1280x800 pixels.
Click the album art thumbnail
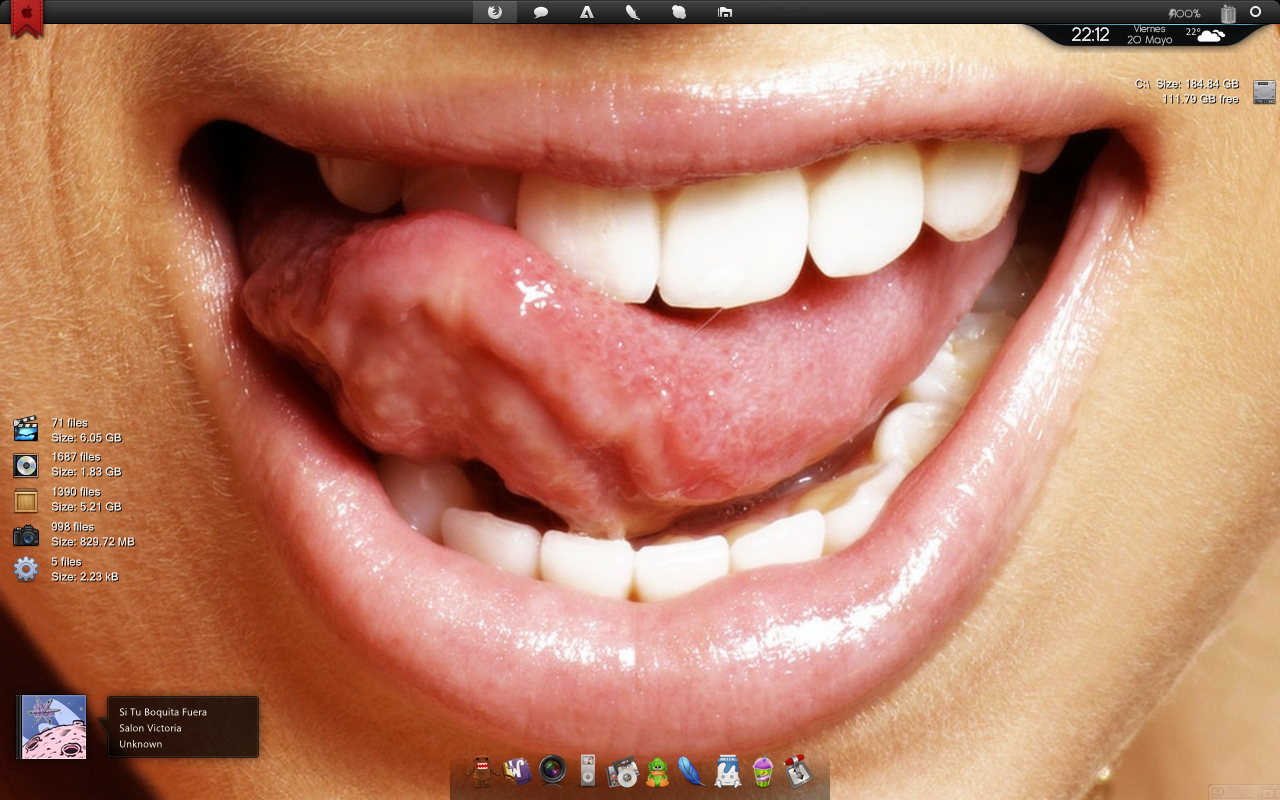(x=53, y=727)
